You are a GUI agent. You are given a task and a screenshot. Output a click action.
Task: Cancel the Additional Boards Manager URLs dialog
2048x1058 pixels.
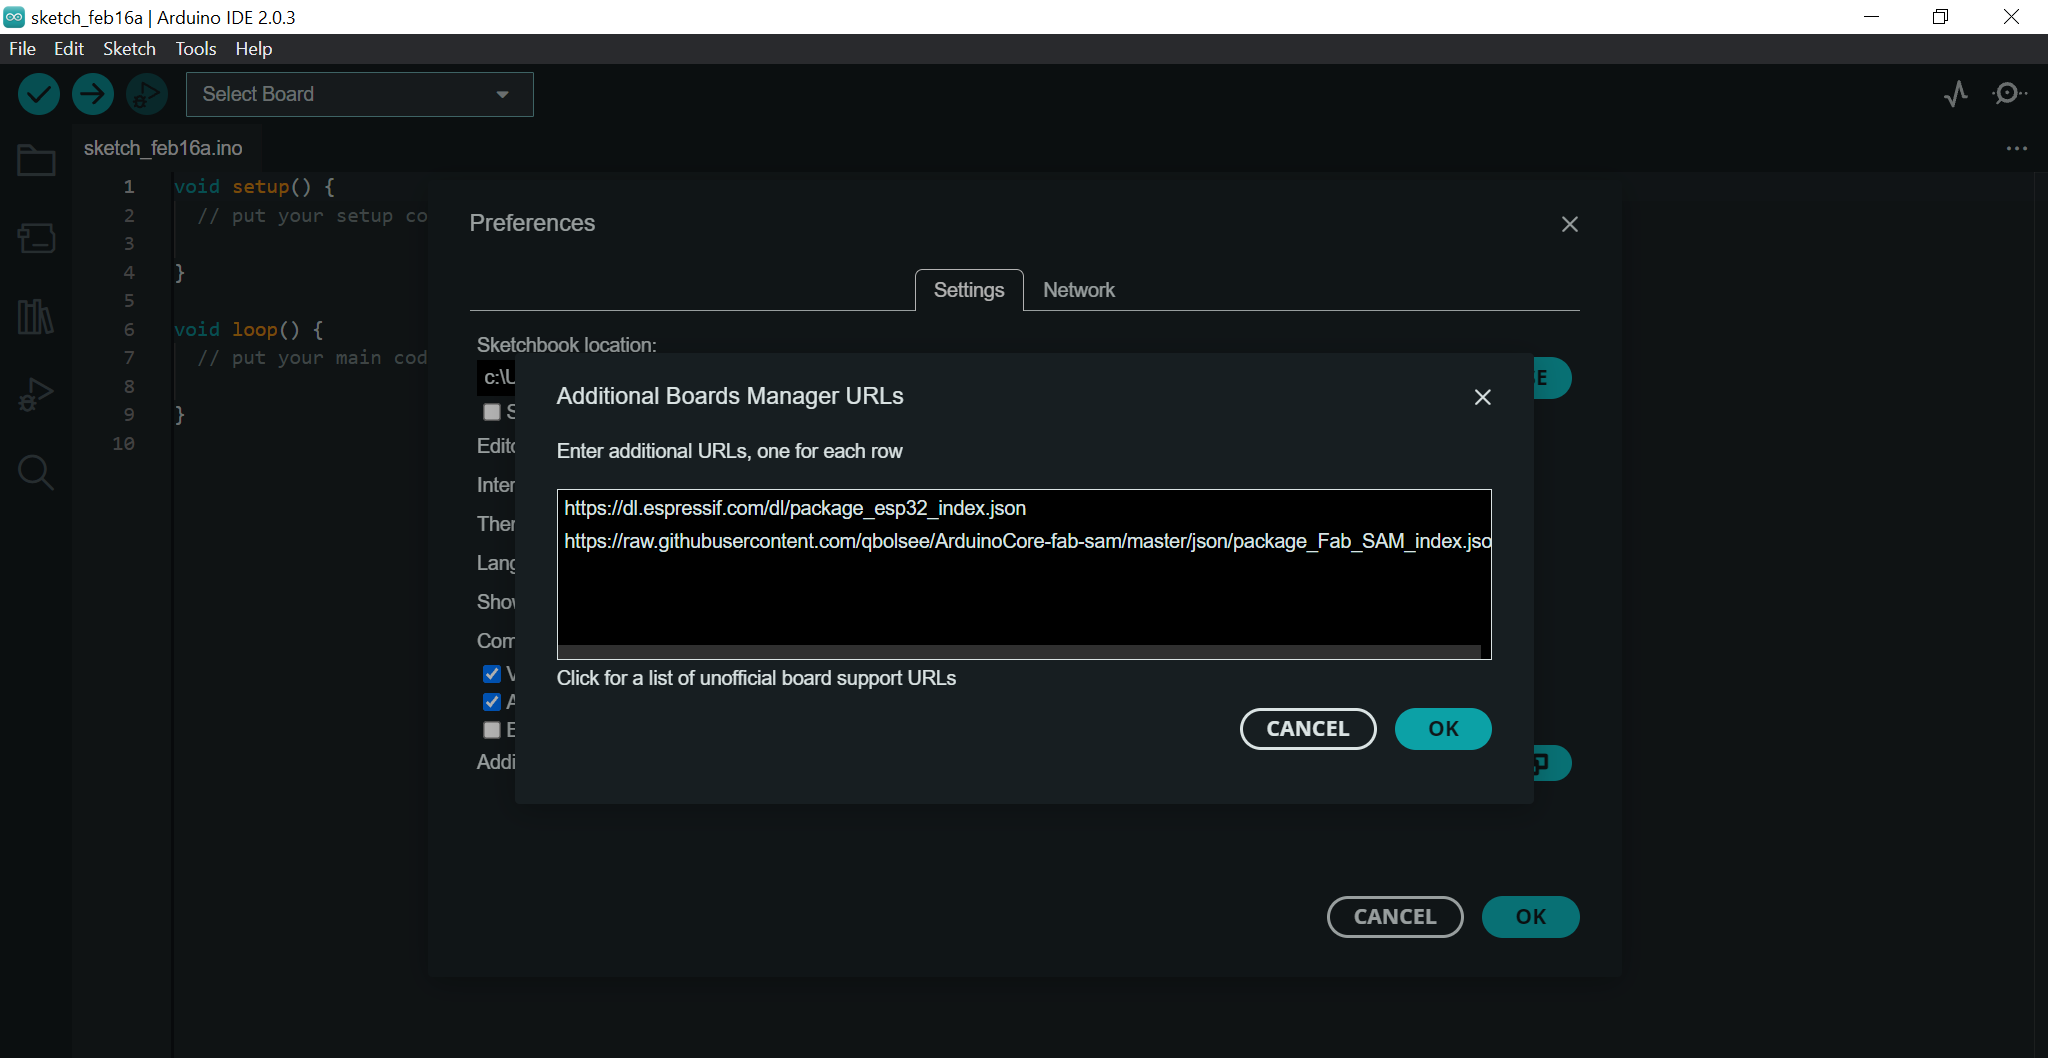point(1308,728)
